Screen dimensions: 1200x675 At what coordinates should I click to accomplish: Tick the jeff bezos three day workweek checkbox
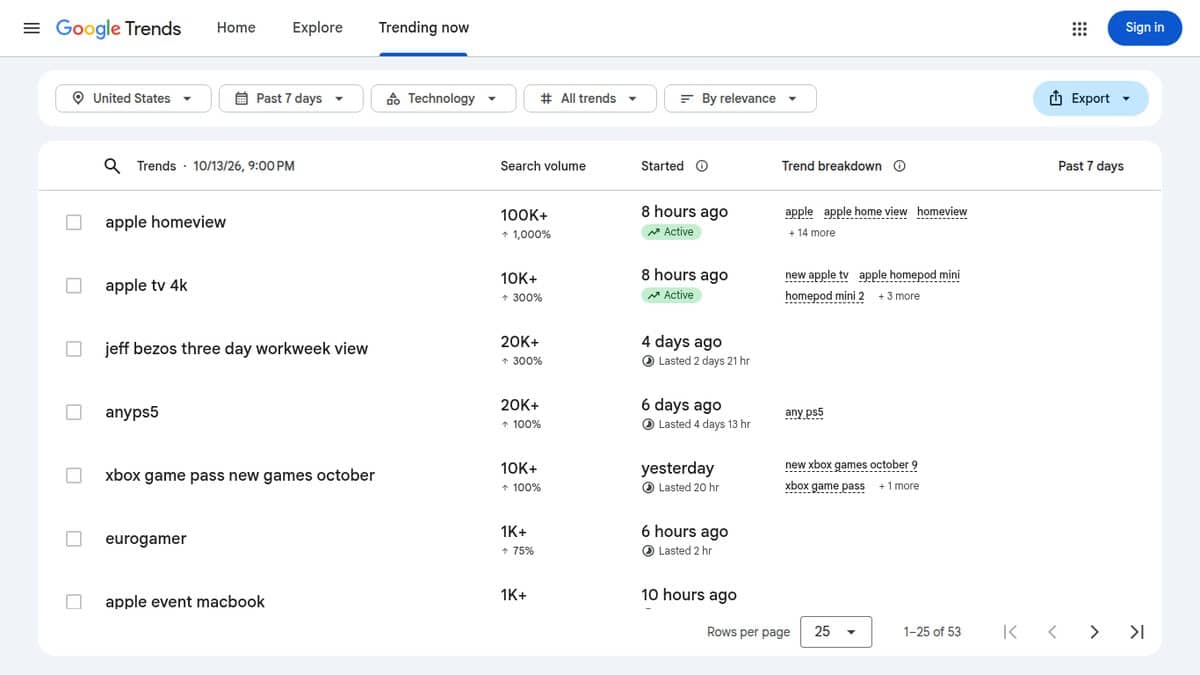[x=74, y=349]
